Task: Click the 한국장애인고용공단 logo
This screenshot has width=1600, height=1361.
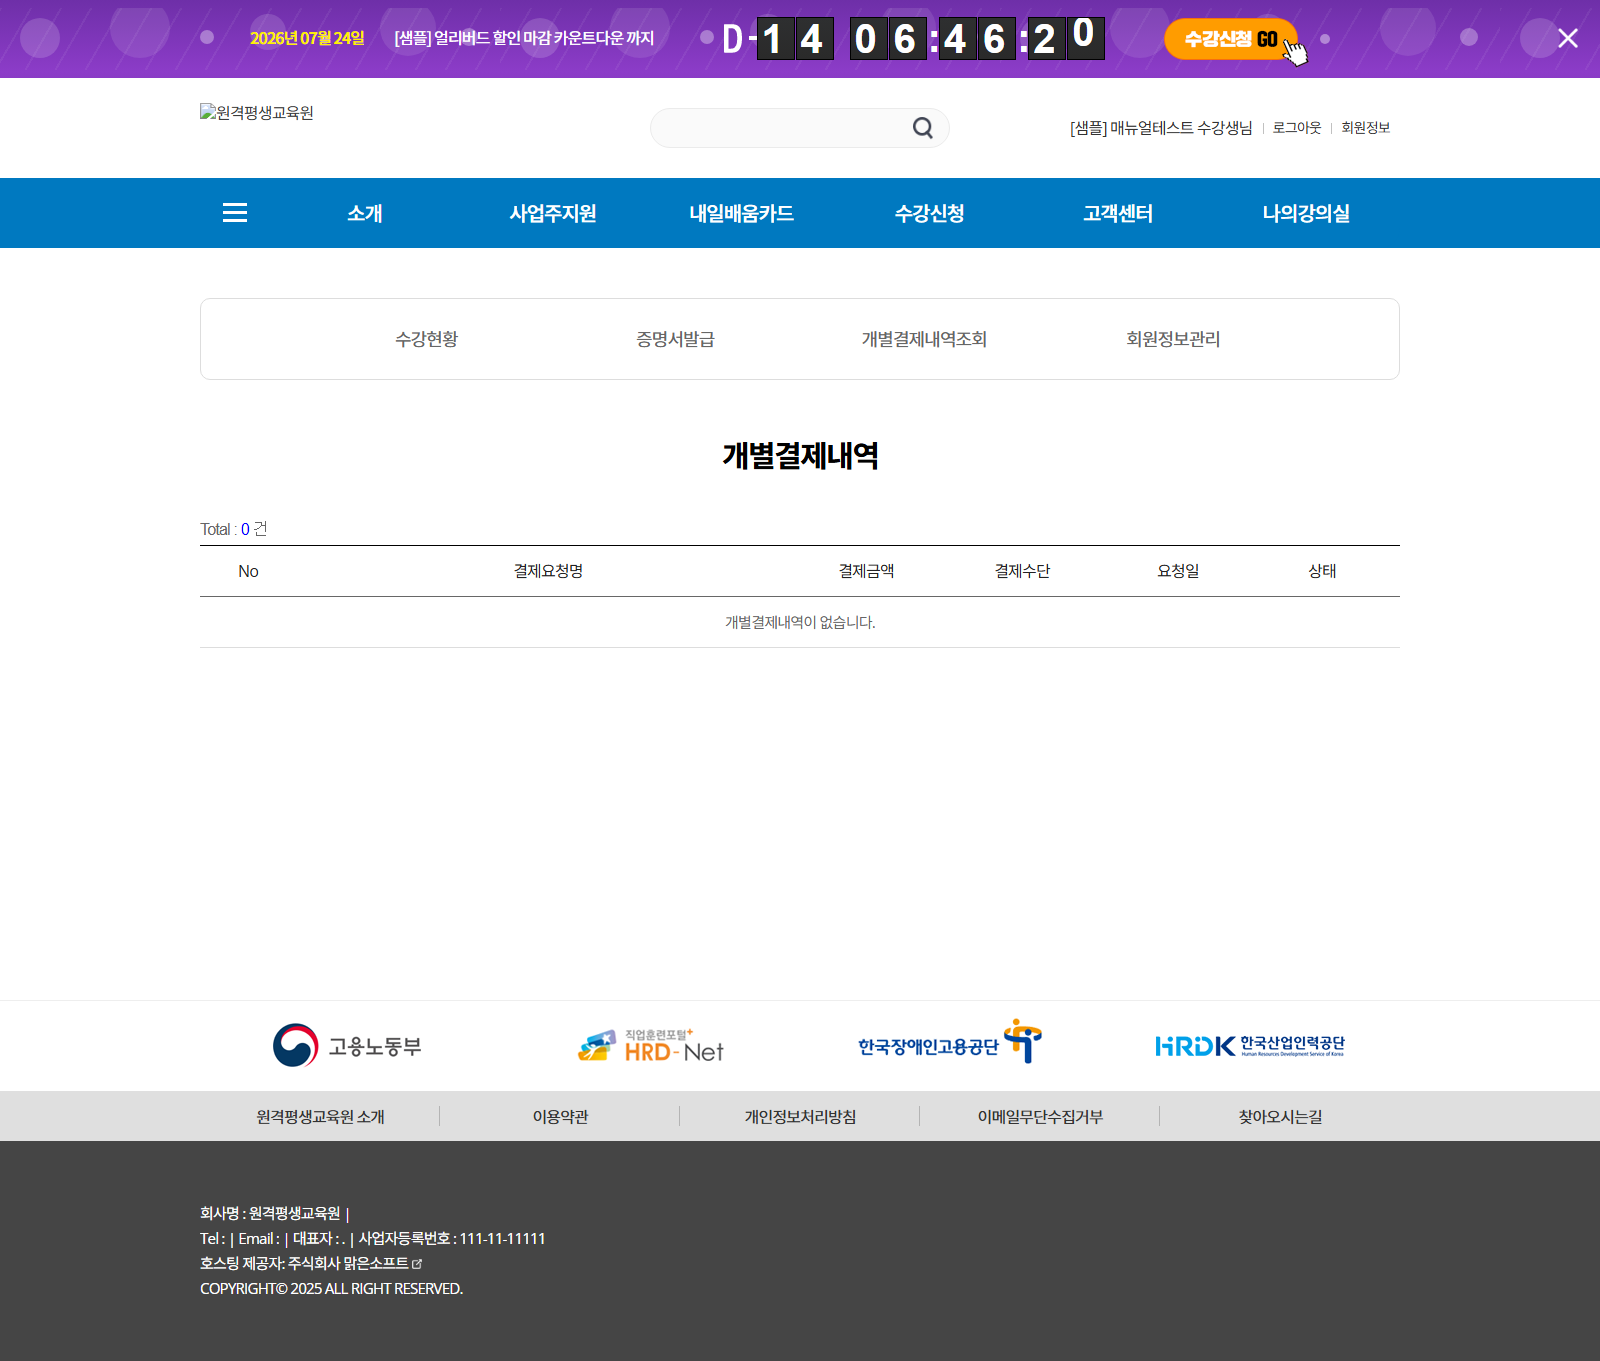Action: tap(949, 1042)
